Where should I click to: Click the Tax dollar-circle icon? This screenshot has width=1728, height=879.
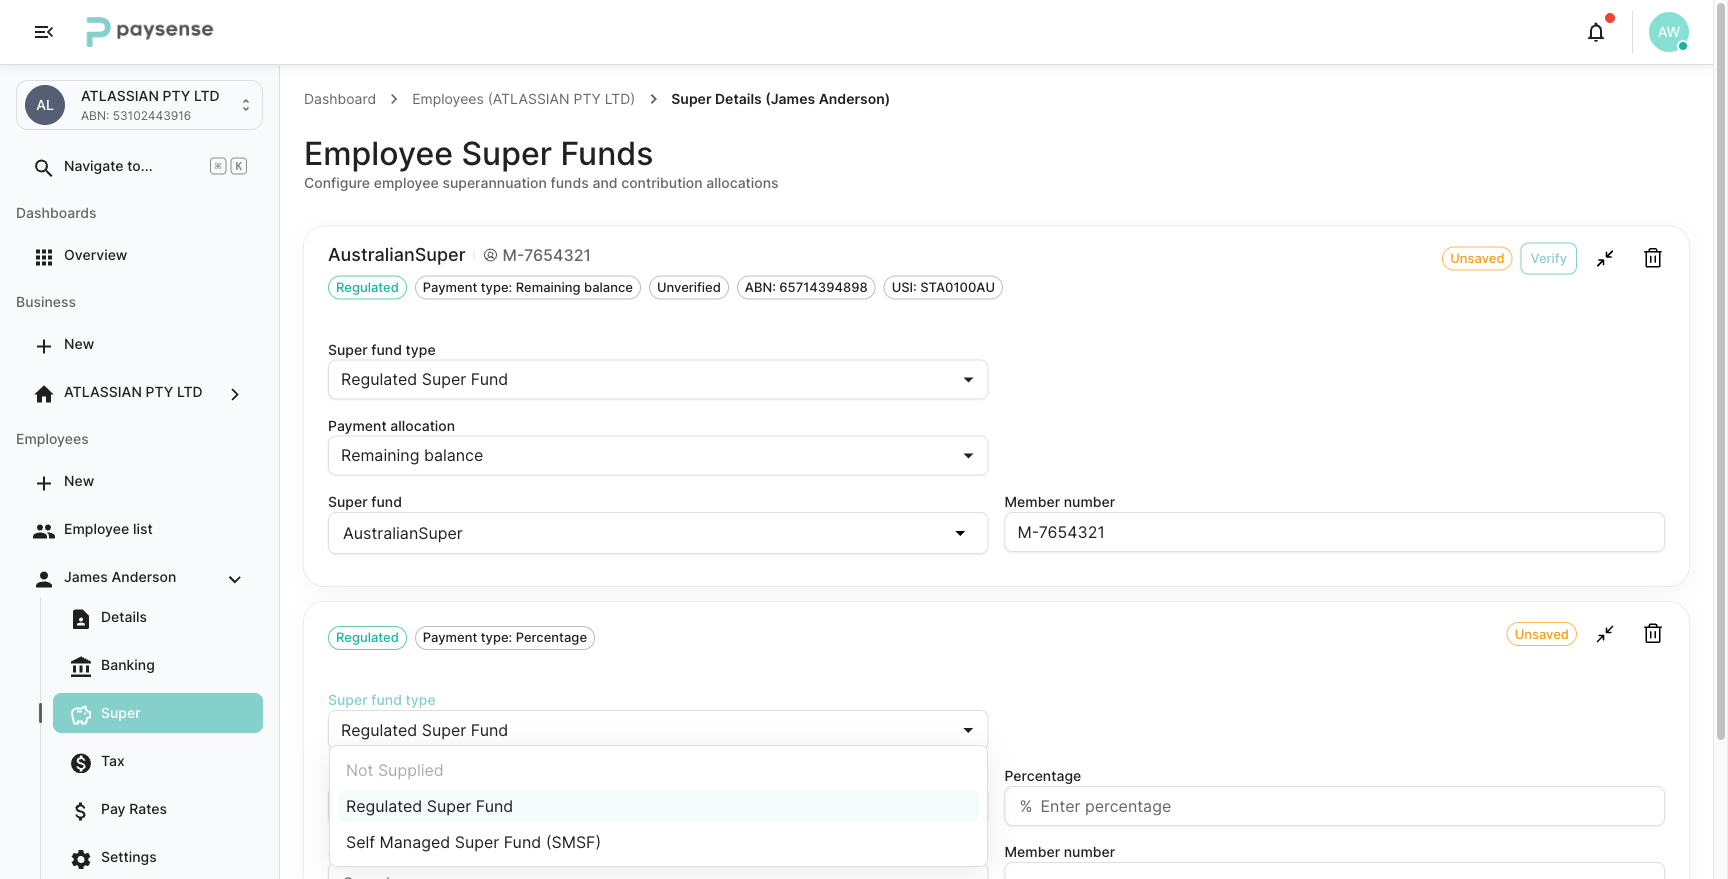pyautogui.click(x=81, y=763)
